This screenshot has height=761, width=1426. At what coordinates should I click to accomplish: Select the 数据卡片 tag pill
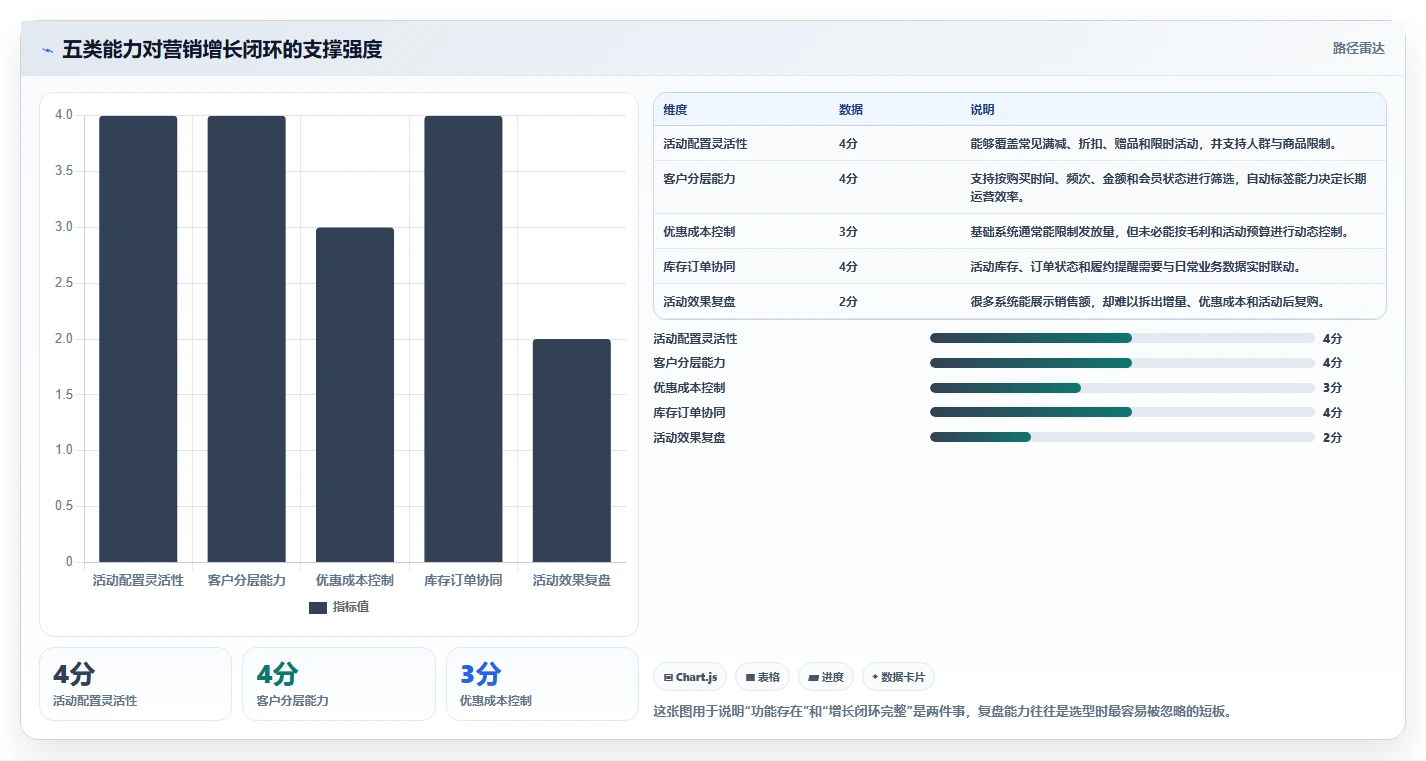(x=898, y=677)
